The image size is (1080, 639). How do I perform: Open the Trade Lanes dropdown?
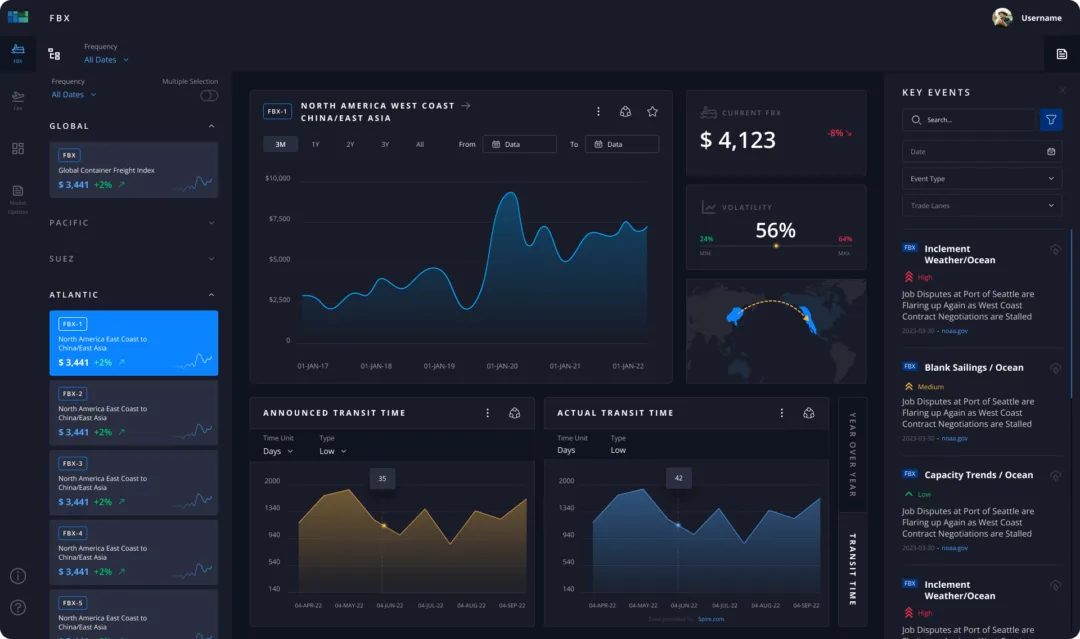coord(982,206)
